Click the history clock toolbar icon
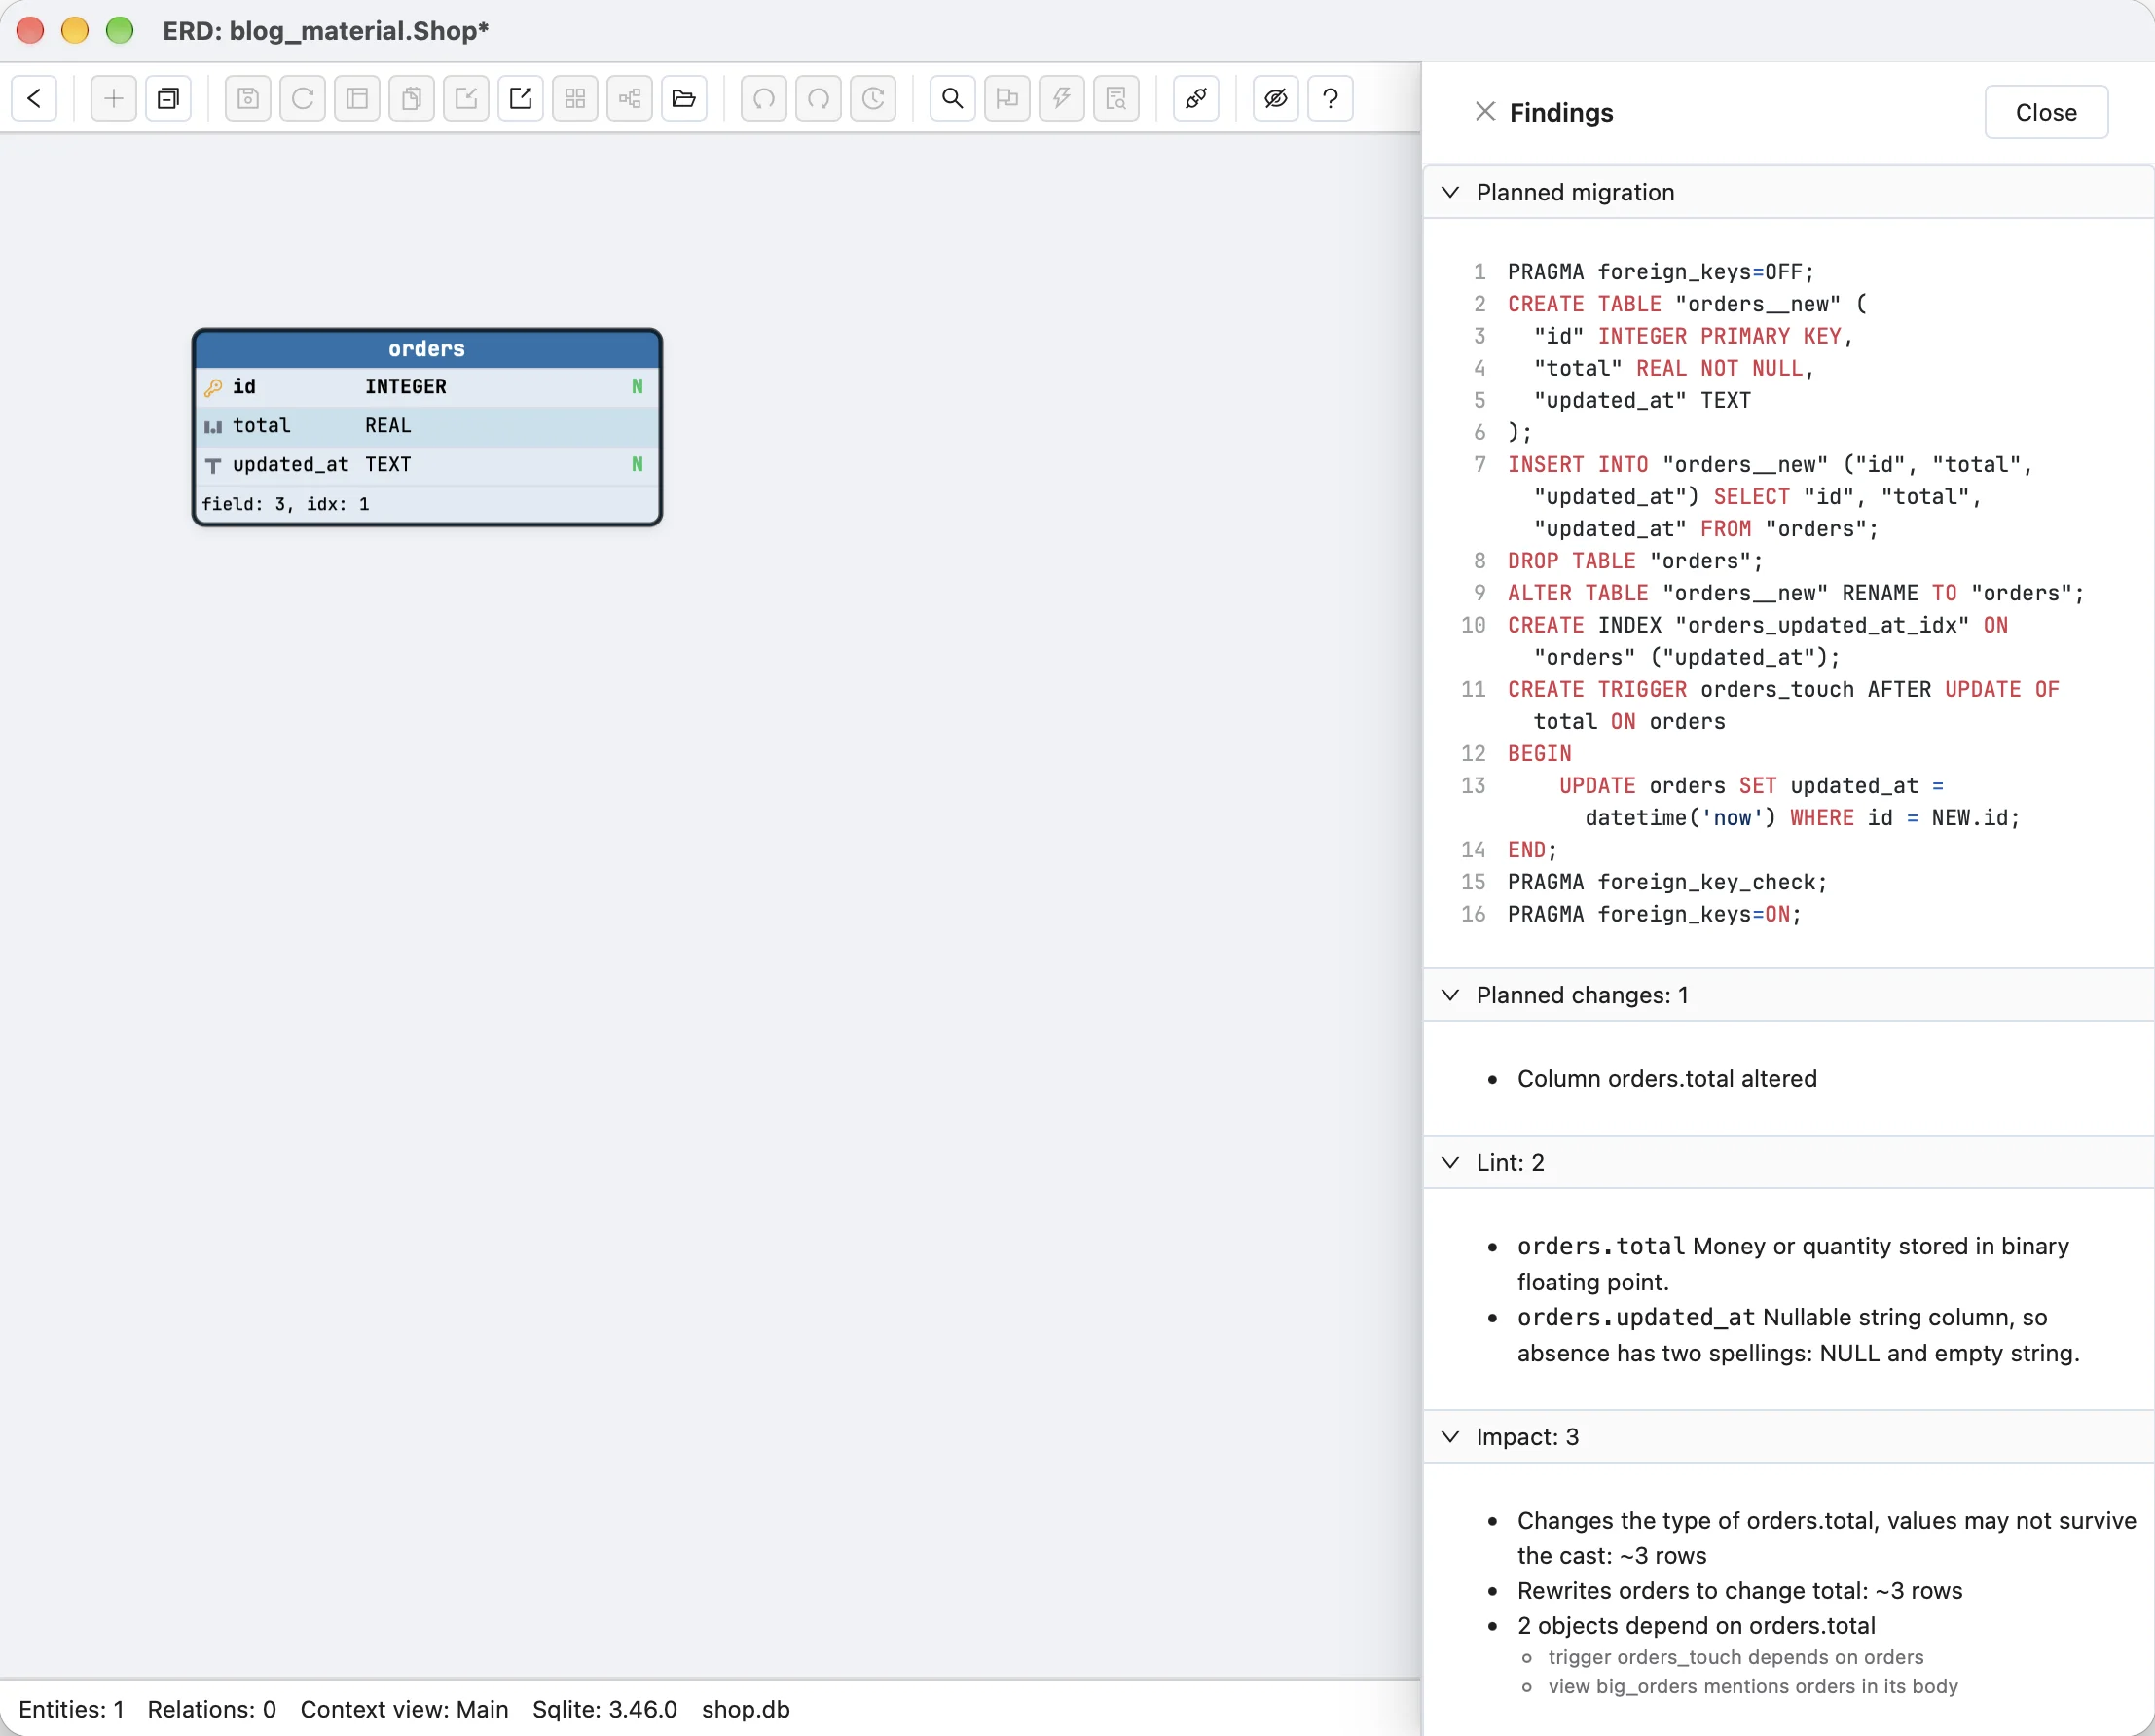 pyautogui.click(x=873, y=98)
